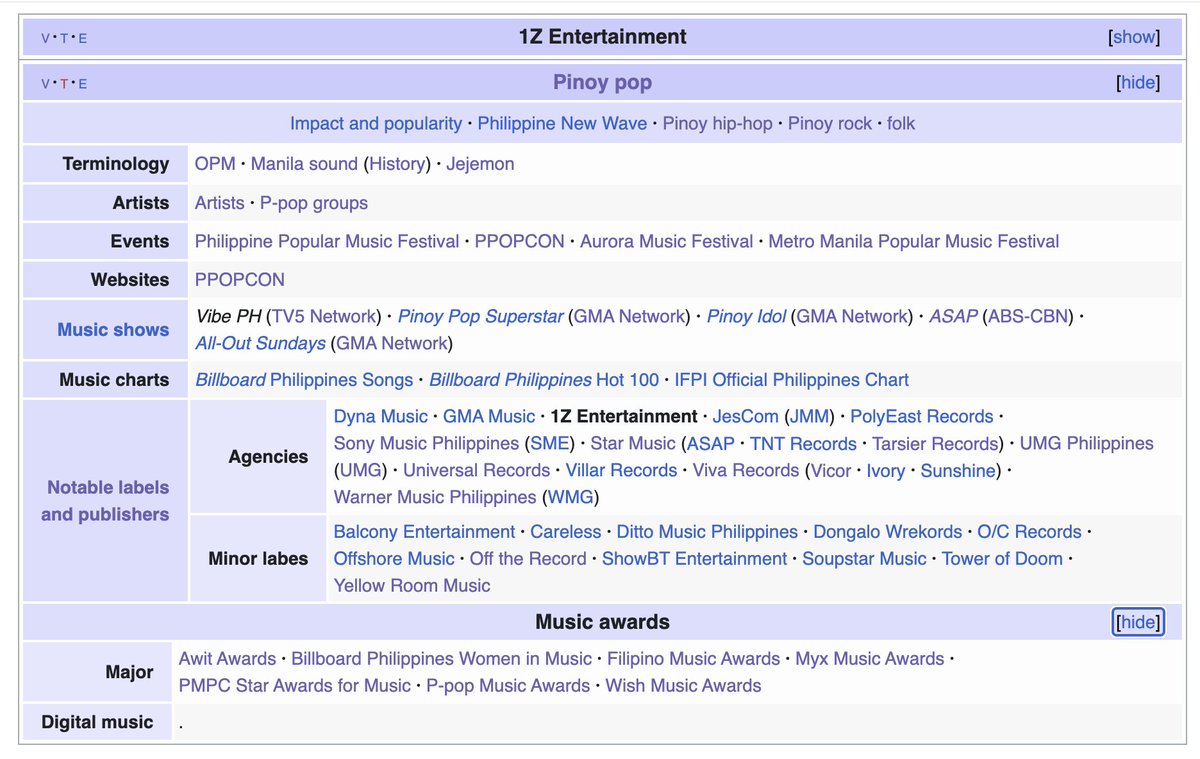Open T link in 1Z Entertainment navbar
Viewport: 1200px width, 759px height.
64,38
